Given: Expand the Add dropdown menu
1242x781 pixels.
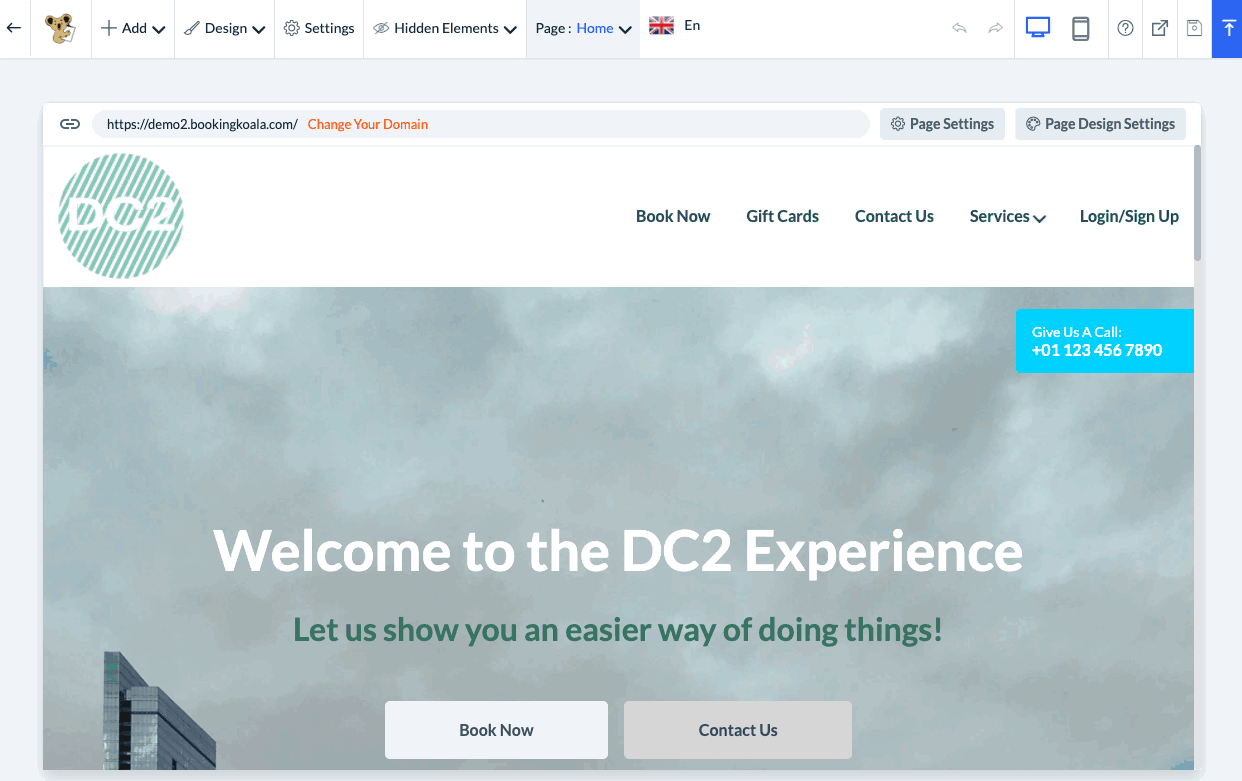Looking at the screenshot, I should pos(133,28).
